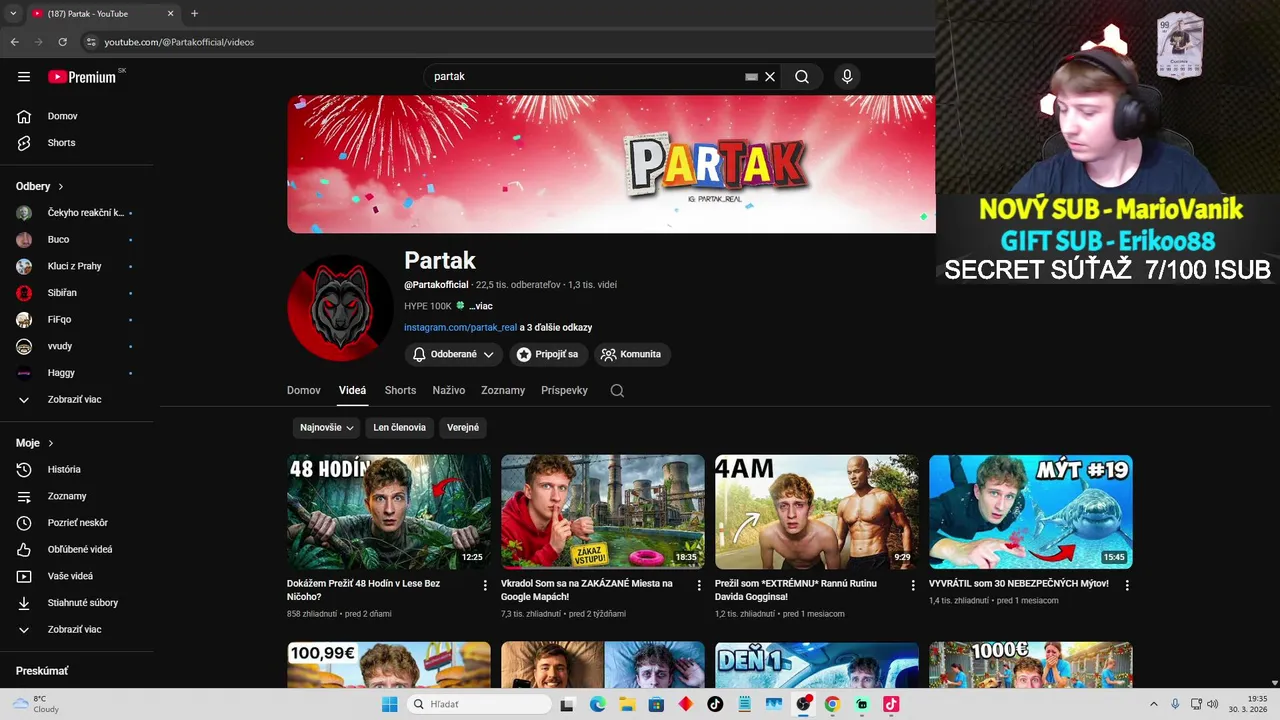Image resolution: width=1280 pixels, height=720 pixels.
Task: Open the options menu for the Google Mapách video
Action: pos(699,585)
